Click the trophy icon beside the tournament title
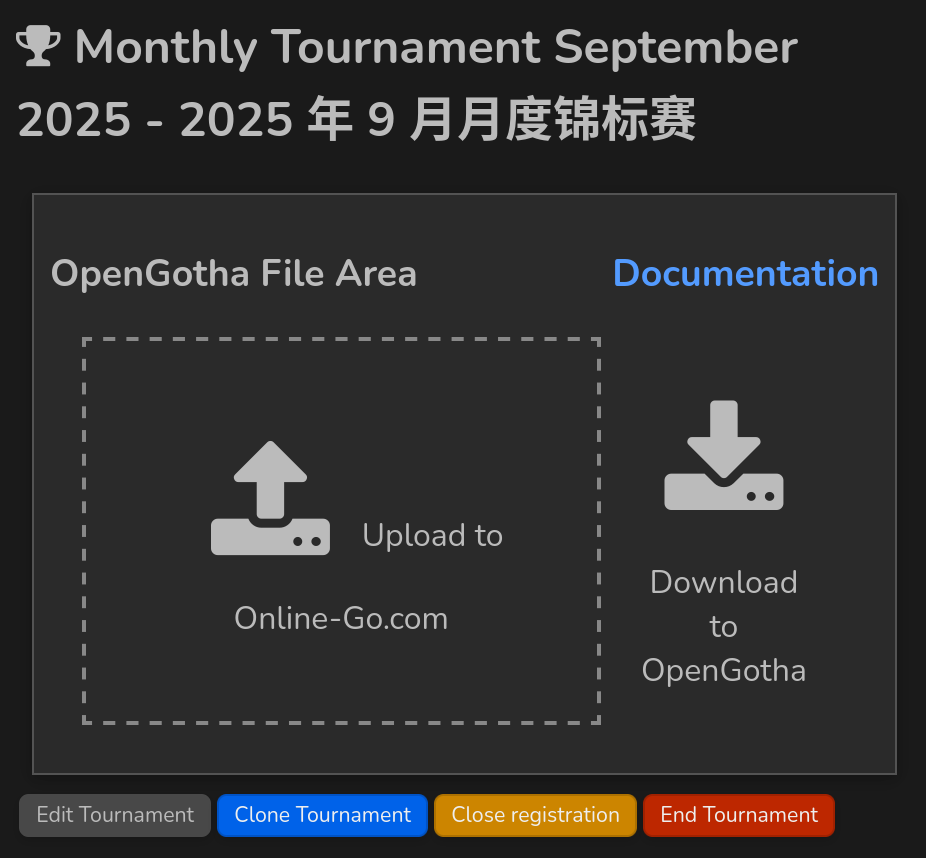 pyautogui.click(x=39, y=47)
